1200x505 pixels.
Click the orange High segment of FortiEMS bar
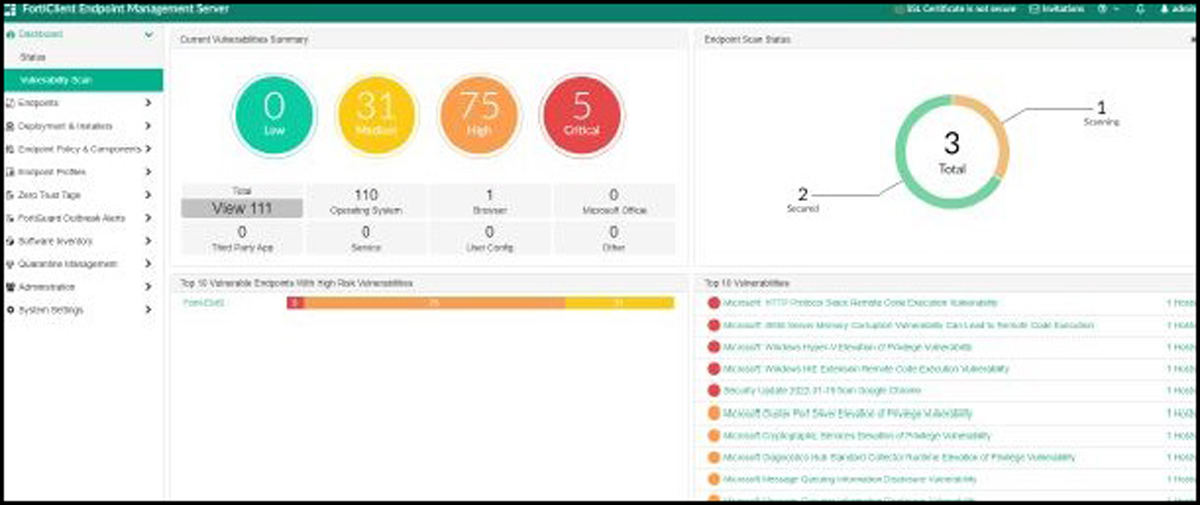434,302
